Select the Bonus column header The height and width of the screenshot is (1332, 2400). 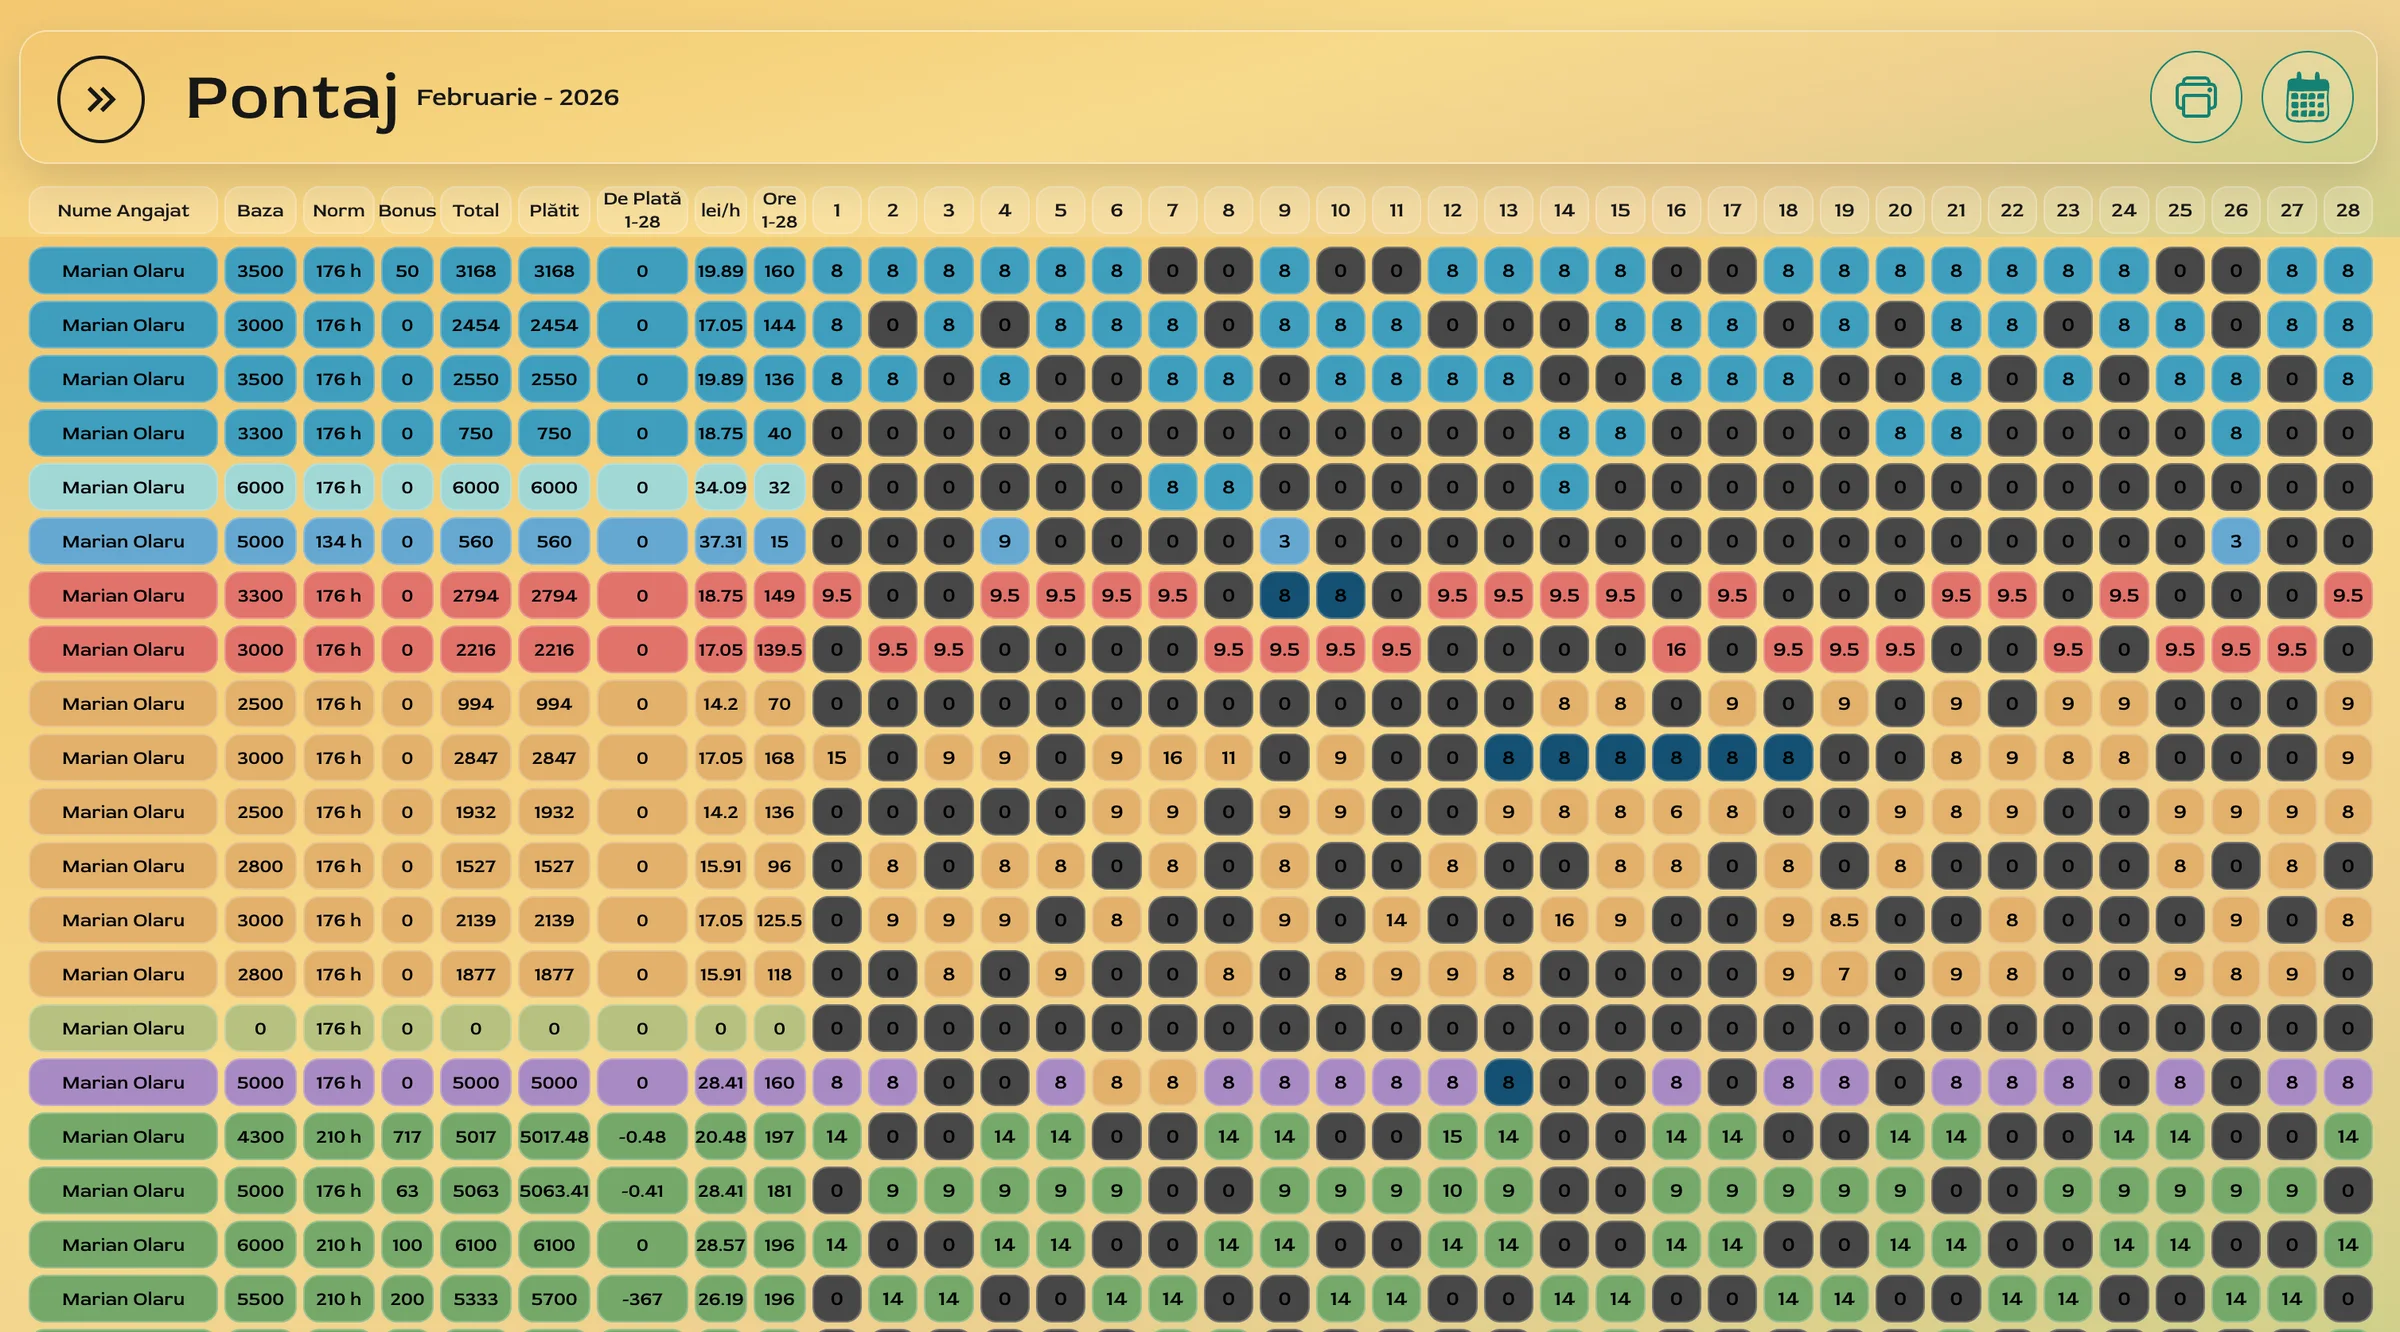(407, 210)
